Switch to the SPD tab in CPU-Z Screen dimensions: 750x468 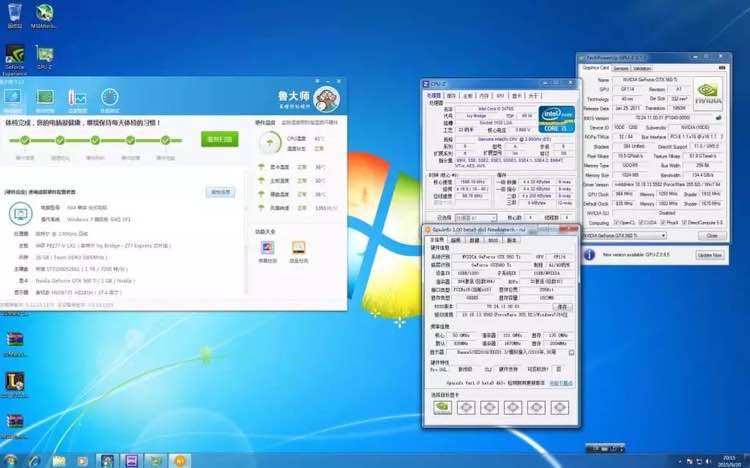coord(500,96)
